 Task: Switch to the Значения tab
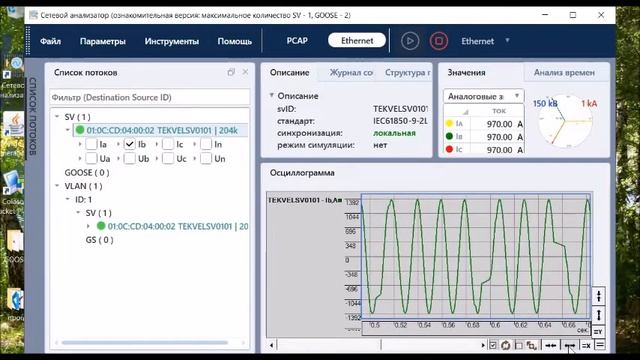point(466,73)
